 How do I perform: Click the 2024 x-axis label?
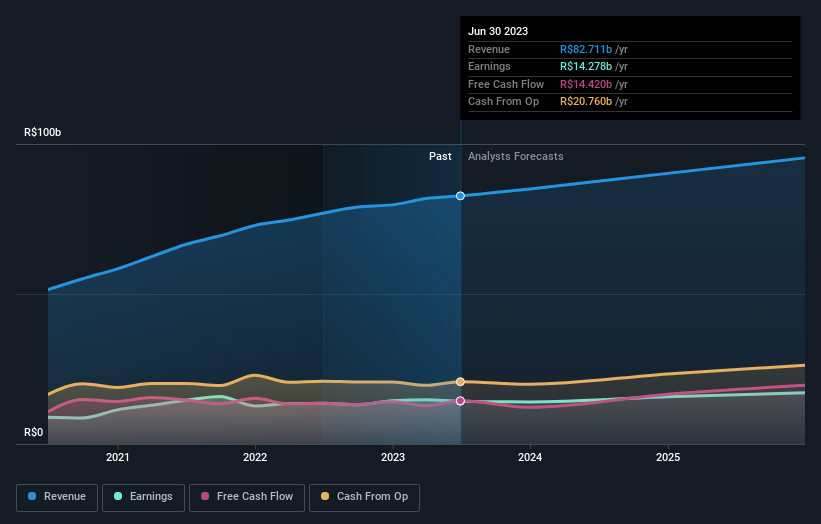[530, 458]
